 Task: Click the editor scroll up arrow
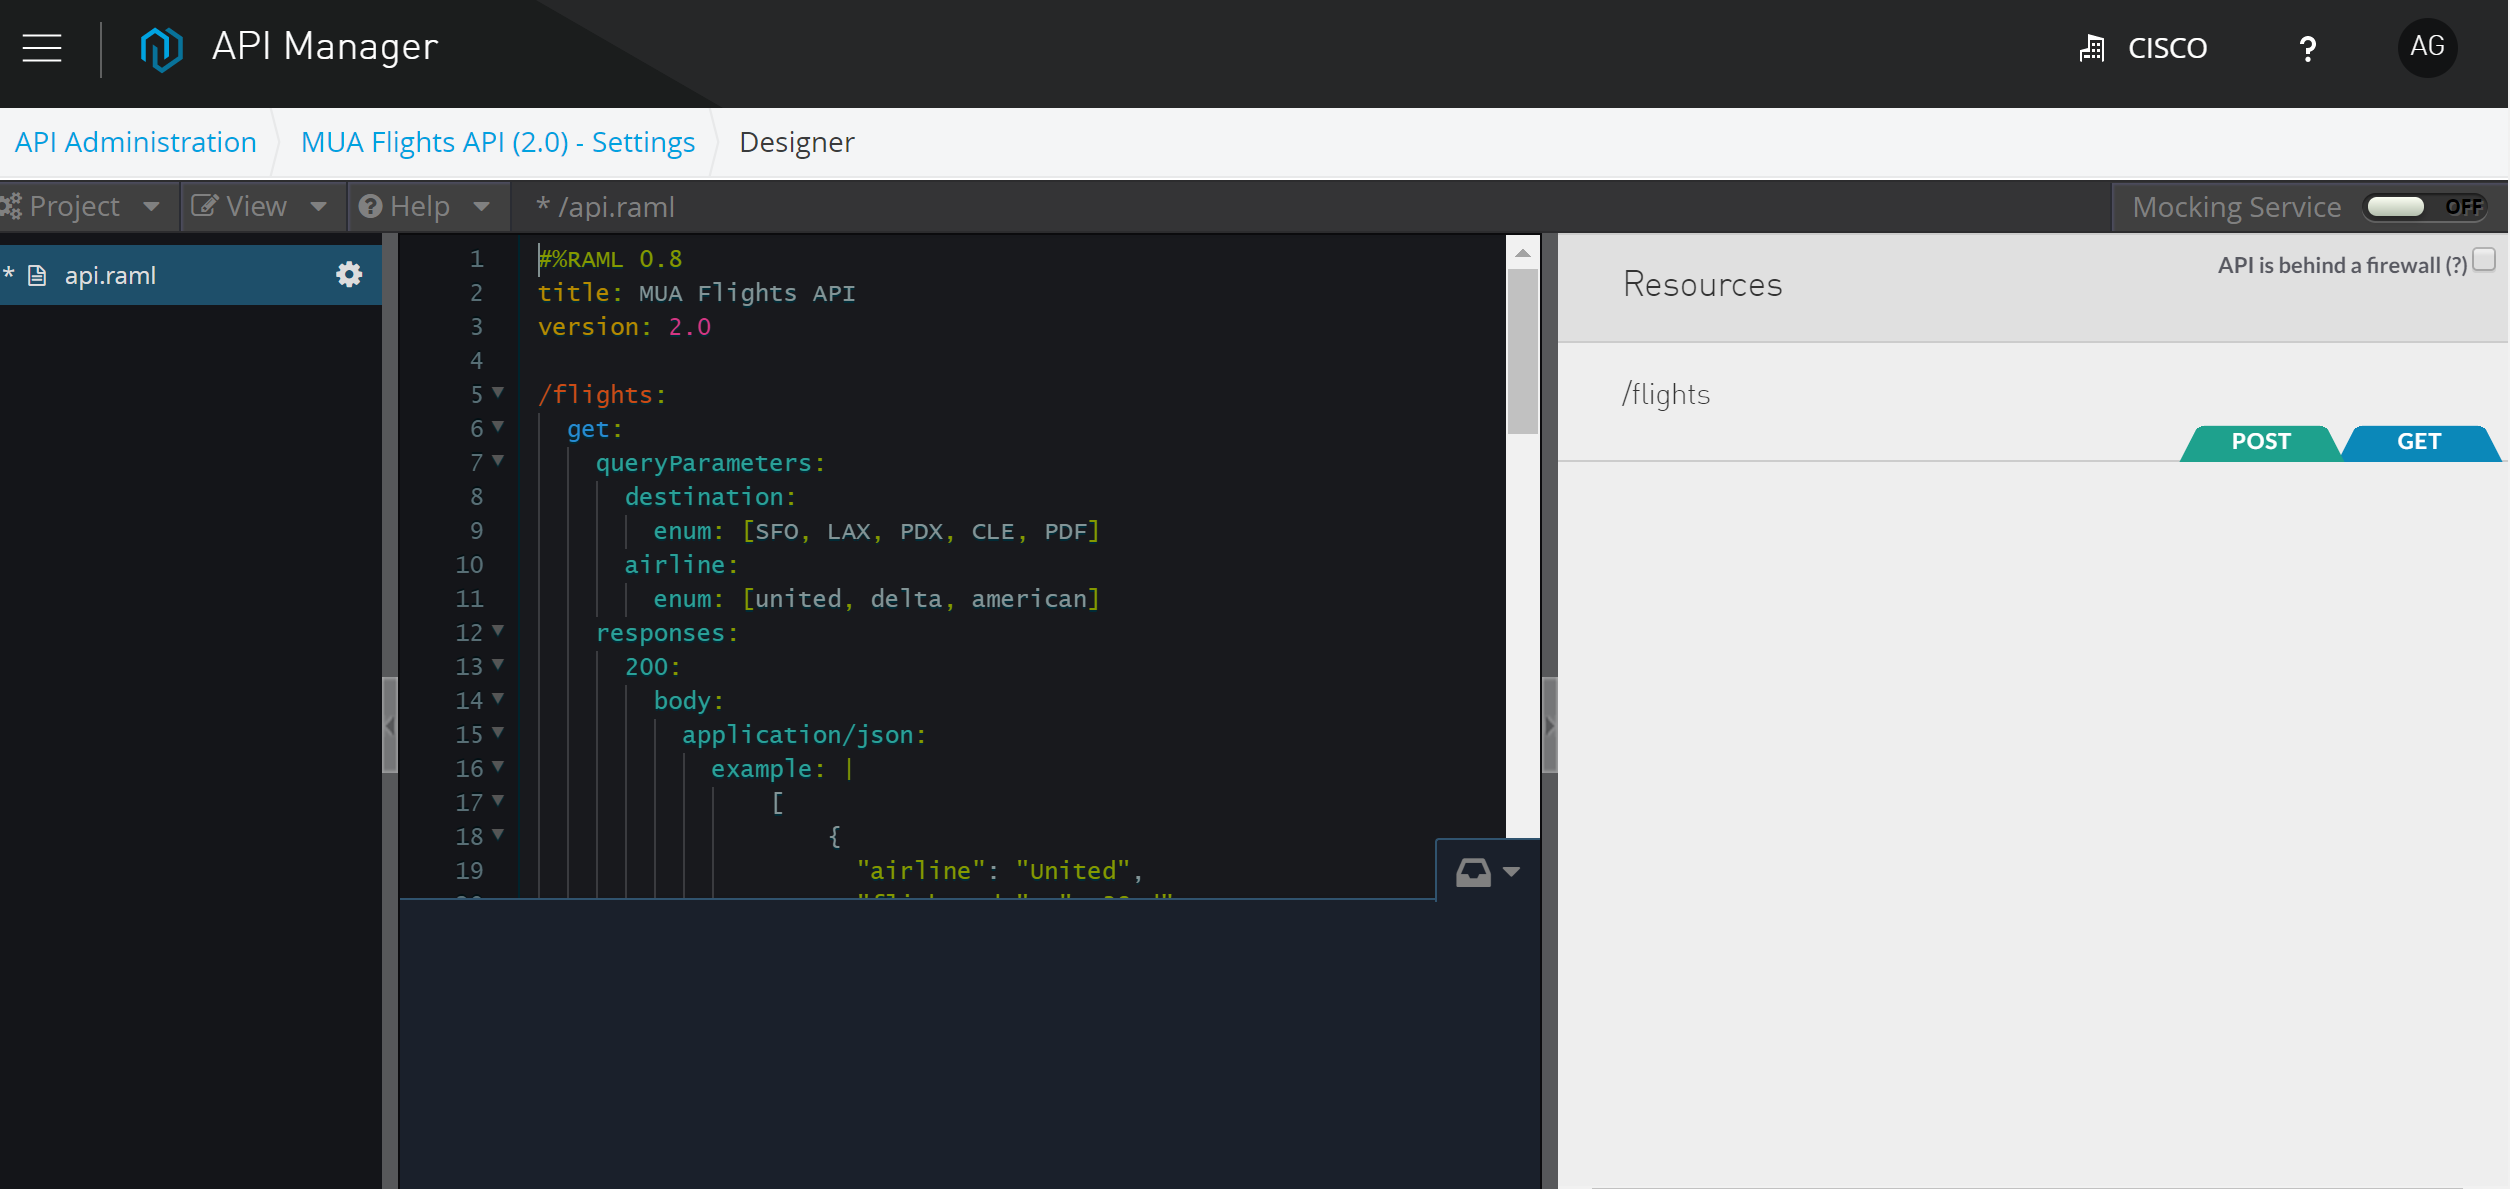coord(1522,253)
